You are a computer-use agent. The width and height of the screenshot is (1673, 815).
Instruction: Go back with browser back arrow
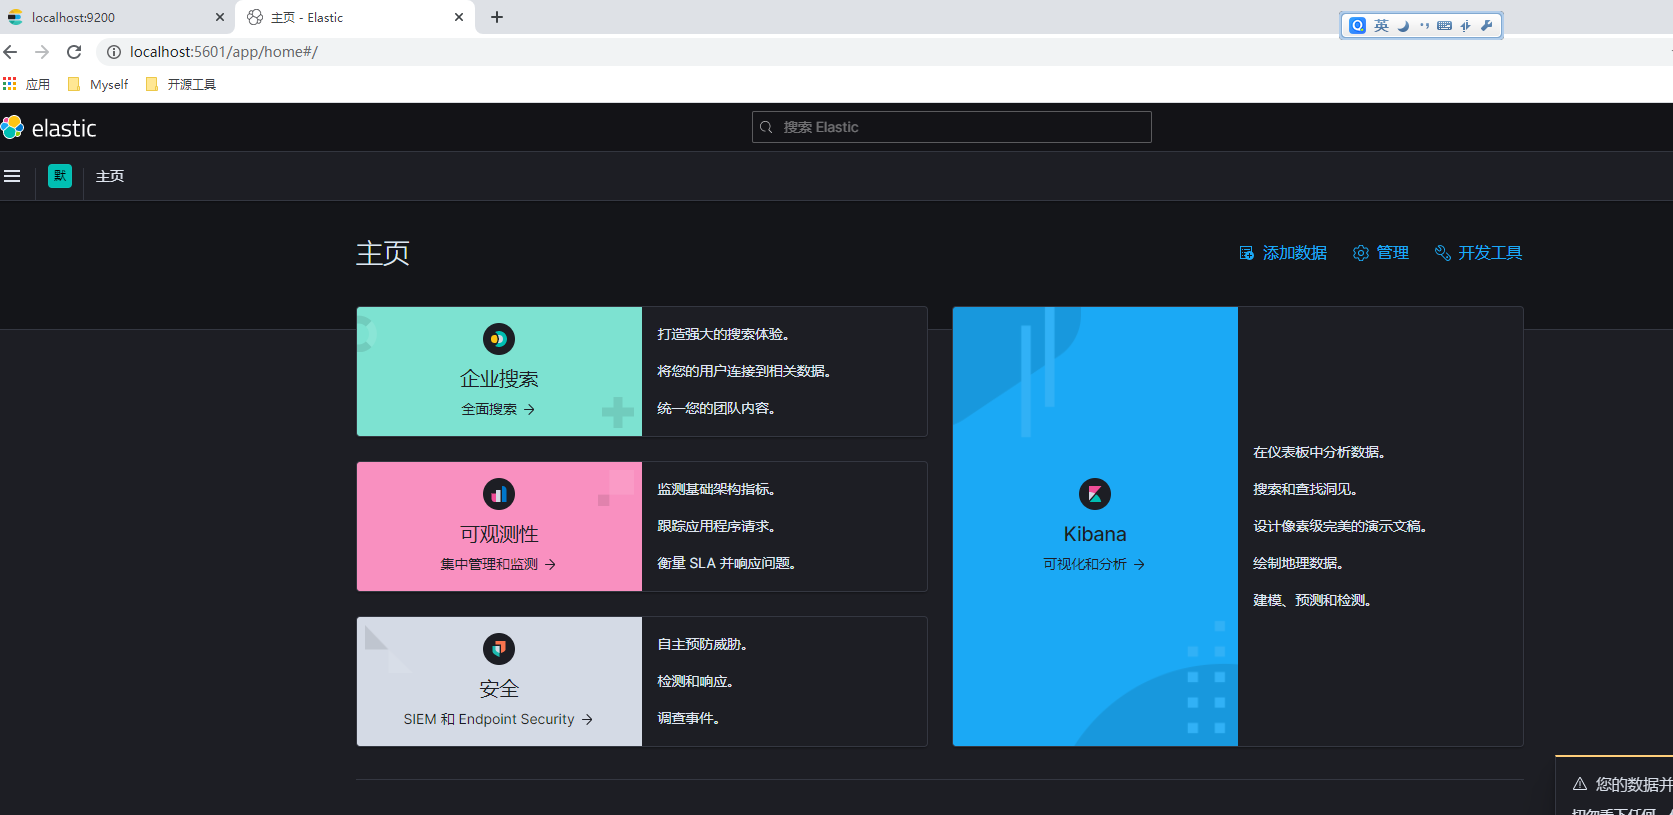(x=11, y=52)
